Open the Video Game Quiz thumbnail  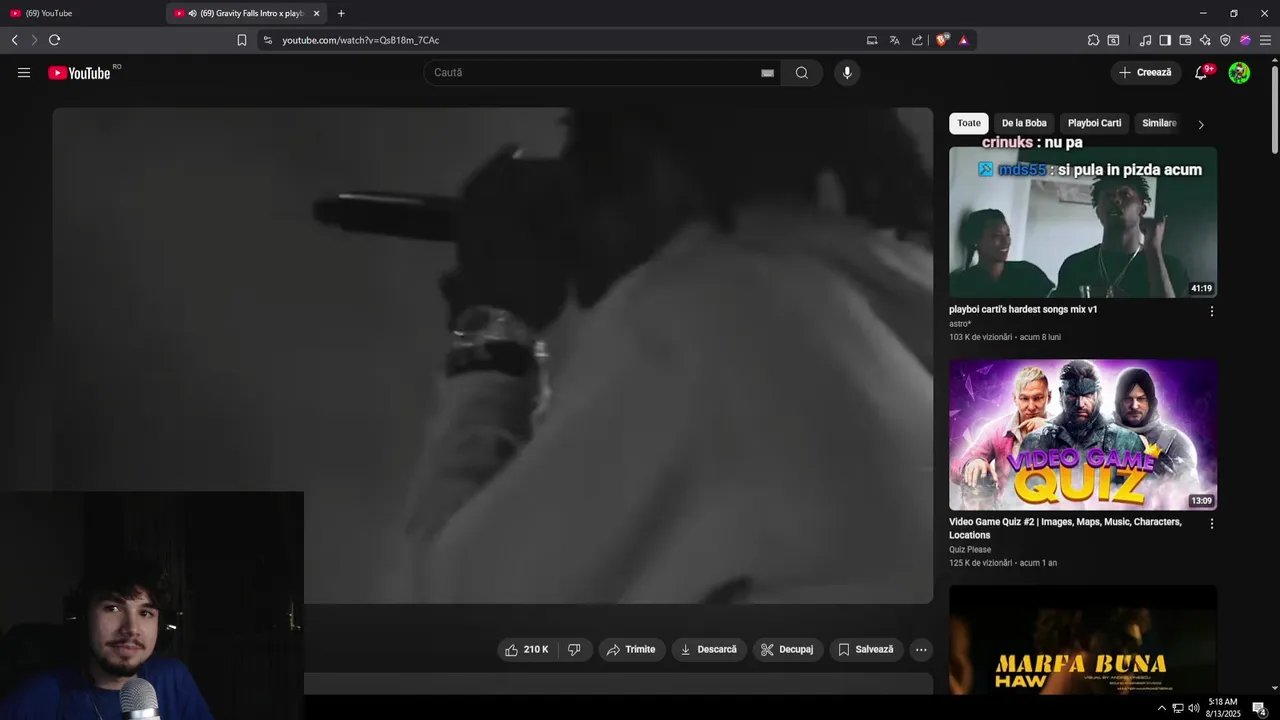[x=1083, y=435]
